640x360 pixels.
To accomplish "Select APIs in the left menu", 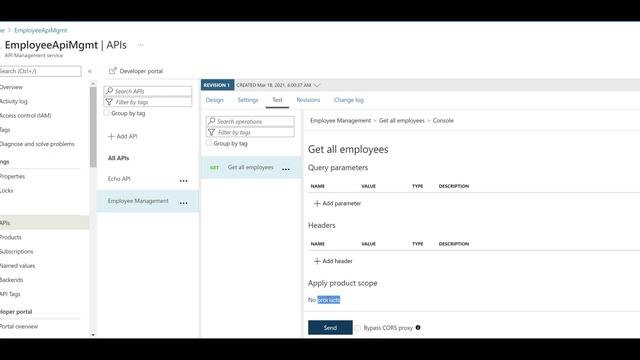I will click(44, 223).
